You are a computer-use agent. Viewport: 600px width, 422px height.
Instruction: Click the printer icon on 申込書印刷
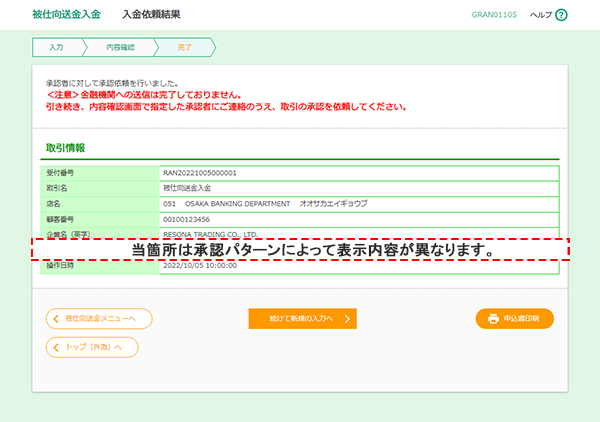tap(493, 319)
